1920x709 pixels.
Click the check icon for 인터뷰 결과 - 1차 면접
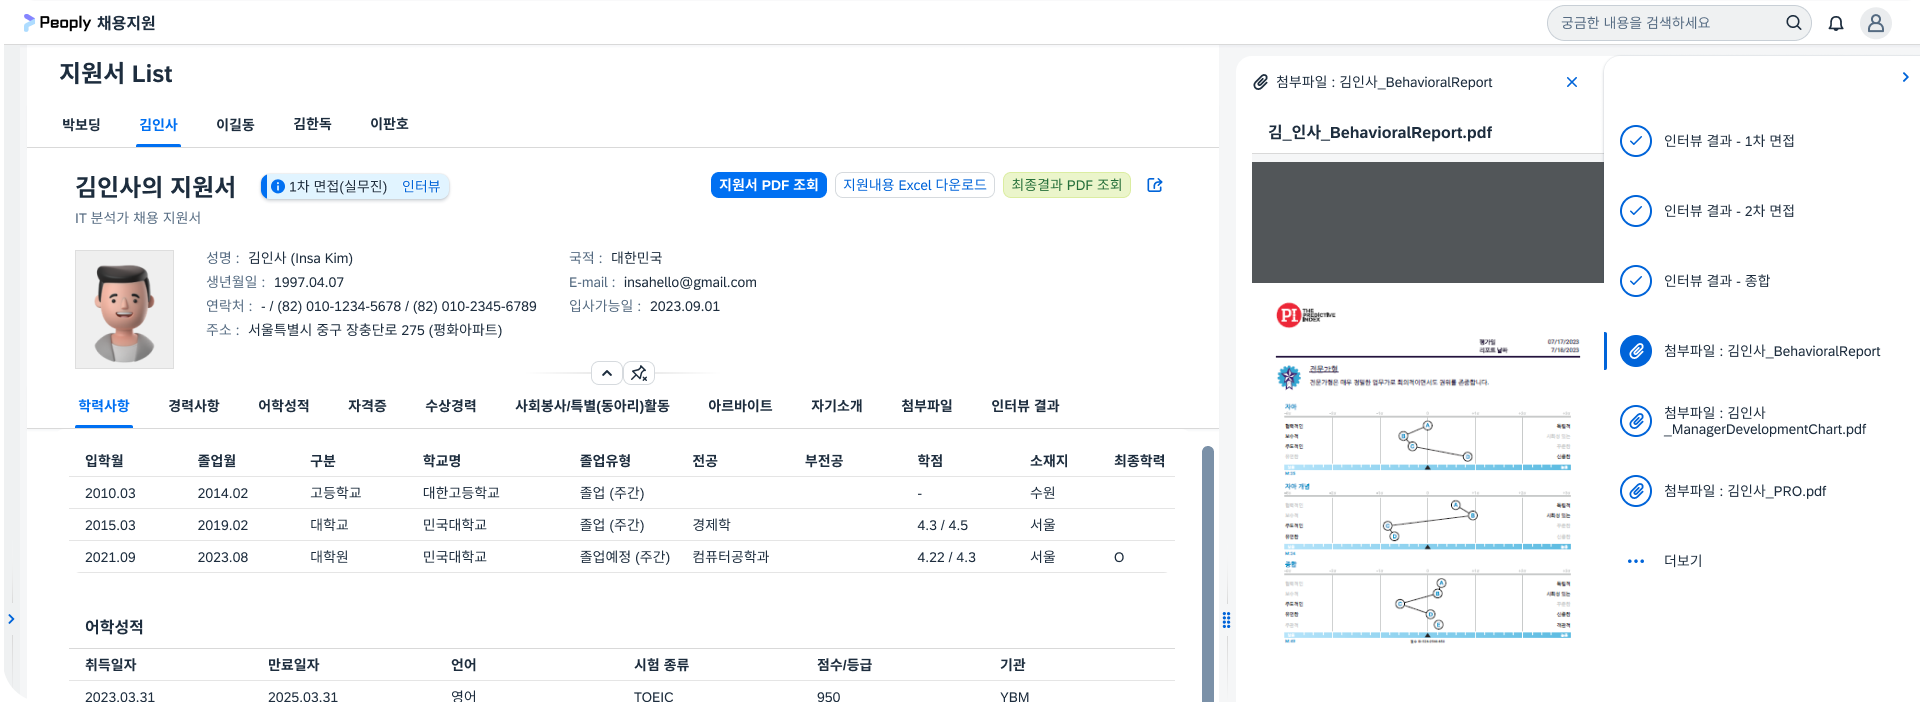click(x=1636, y=141)
